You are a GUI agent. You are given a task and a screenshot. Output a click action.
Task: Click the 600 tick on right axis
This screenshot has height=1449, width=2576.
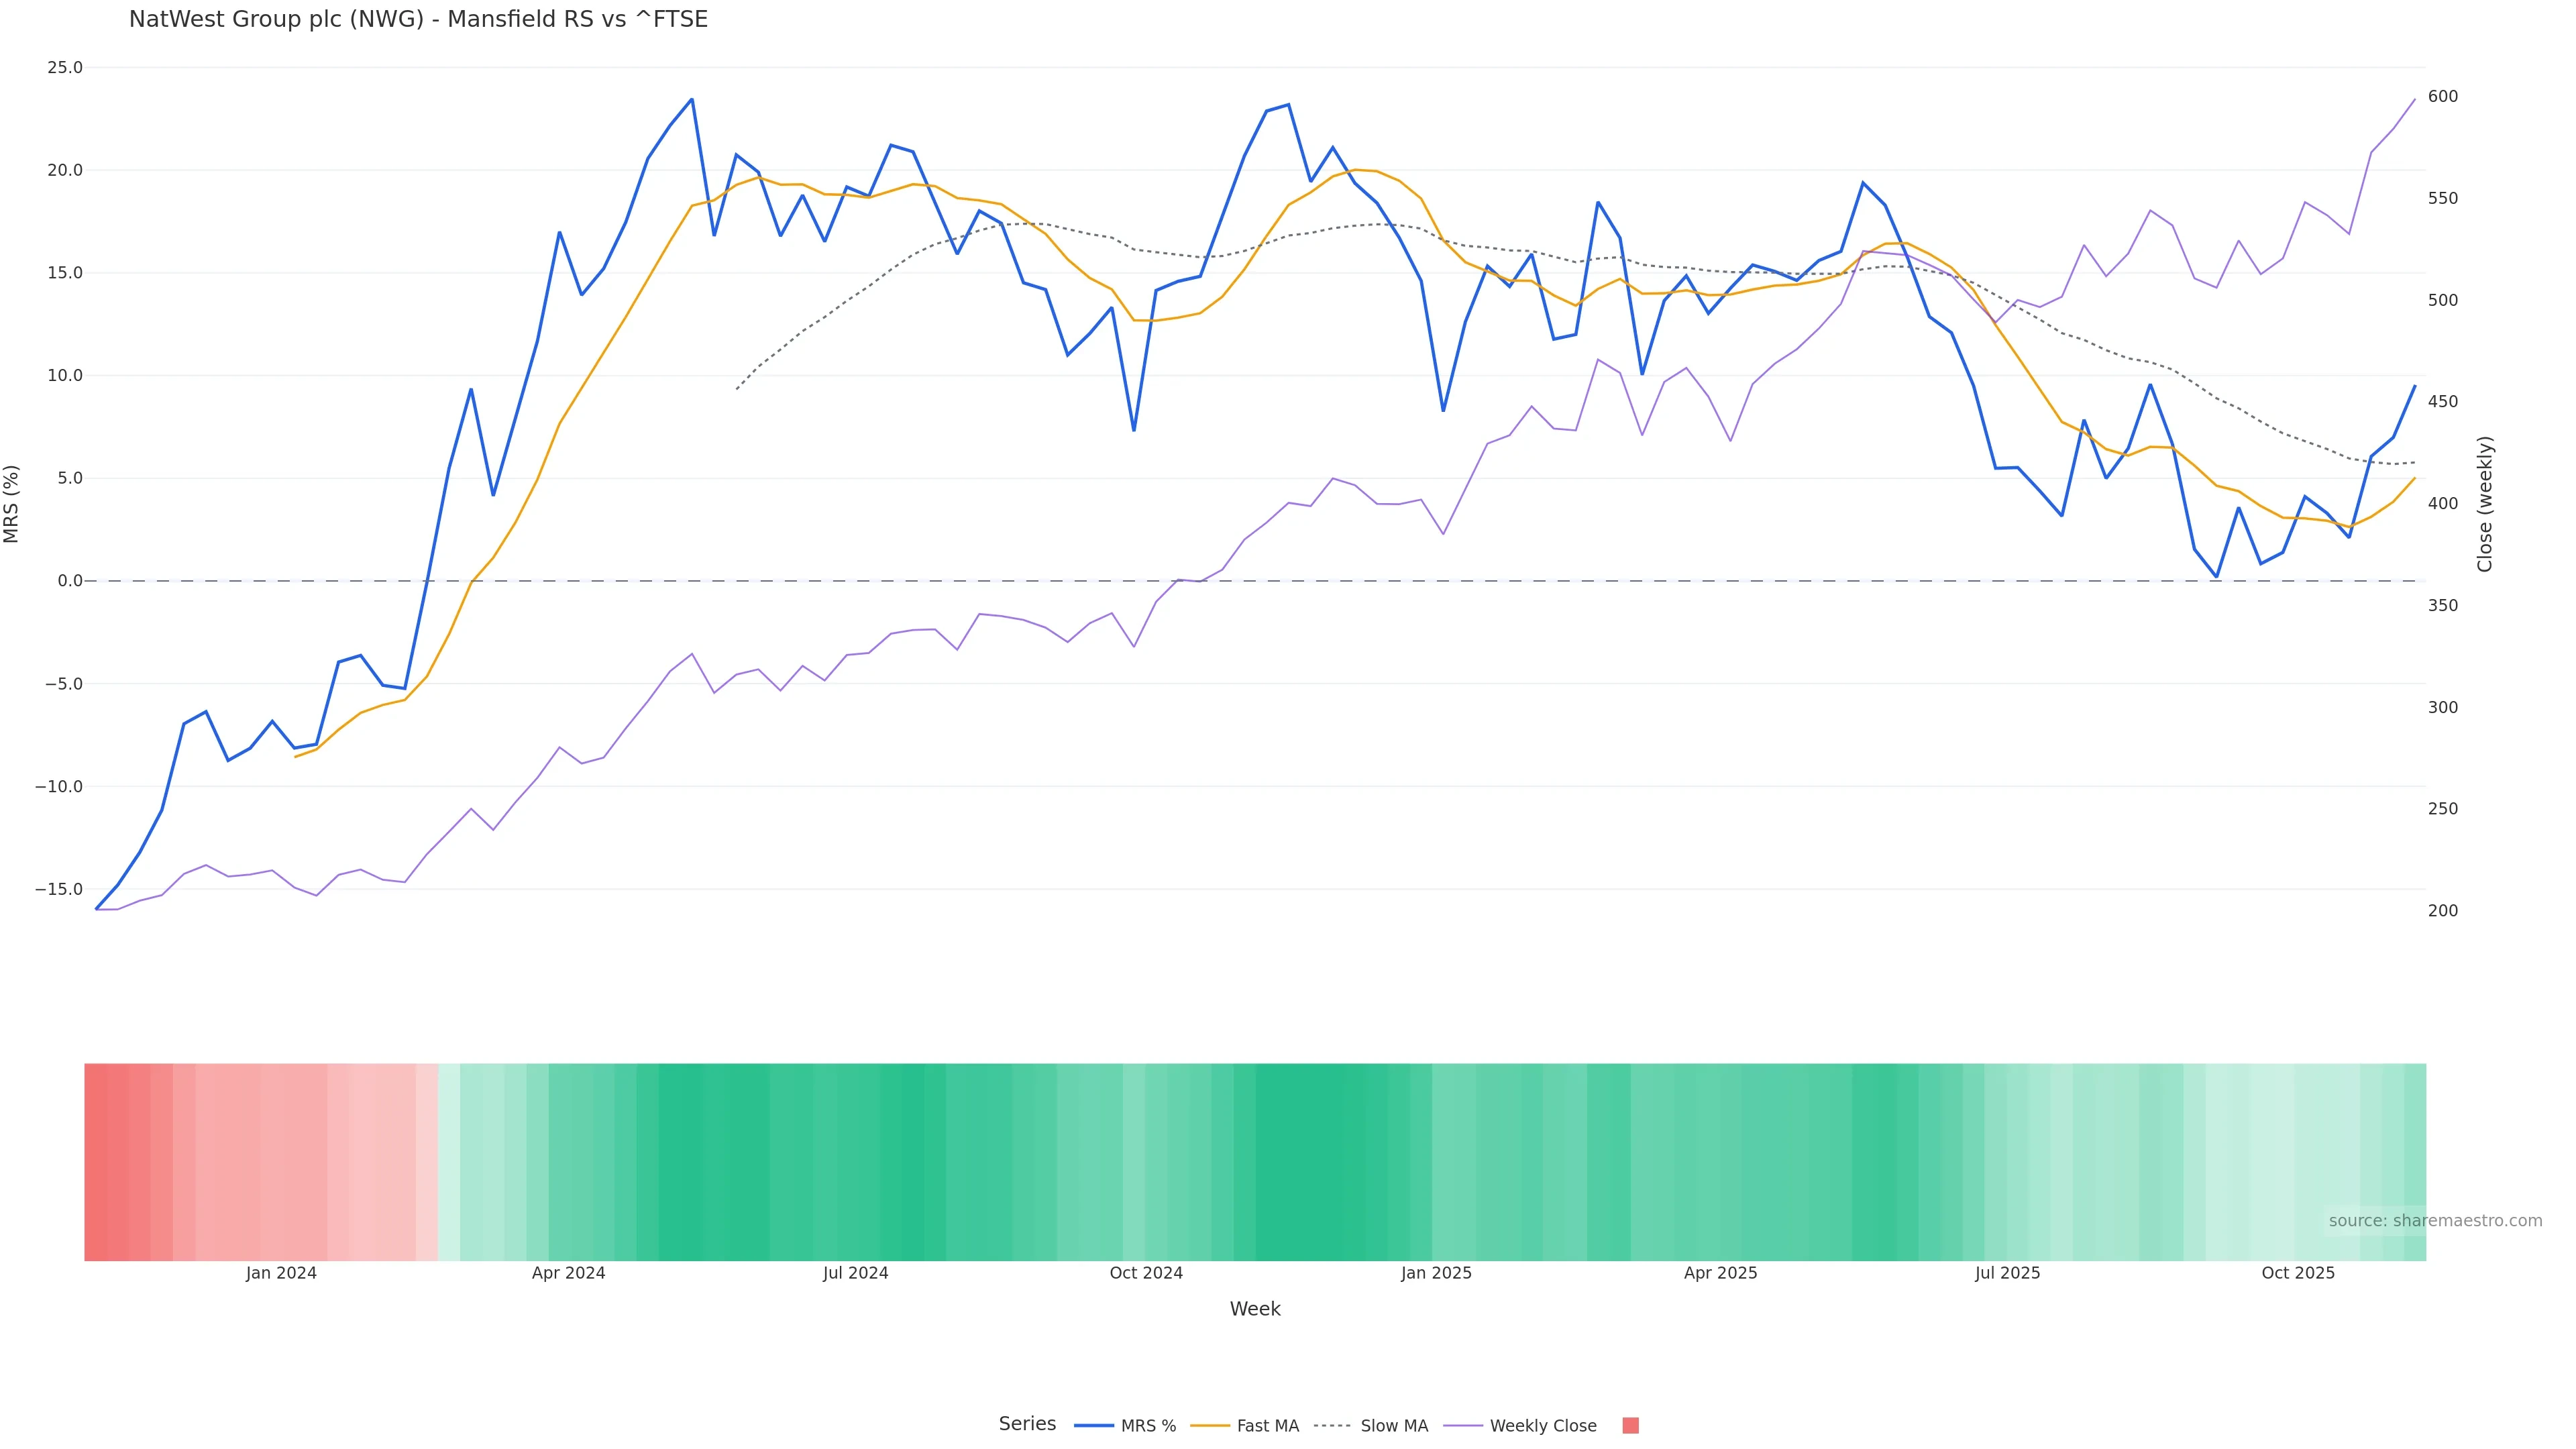coord(2442,97)
